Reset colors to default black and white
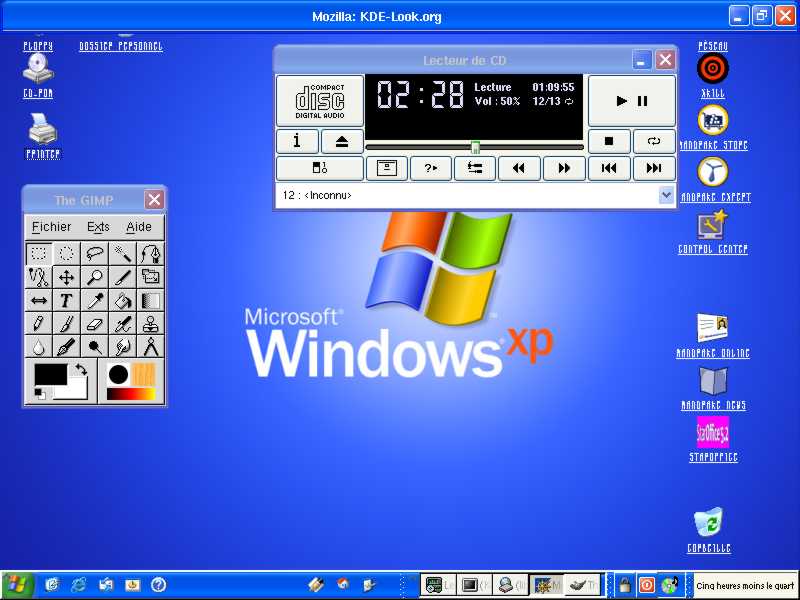Image resolution: width=800 pixels, height=600 pixels. tap(40, 394)
